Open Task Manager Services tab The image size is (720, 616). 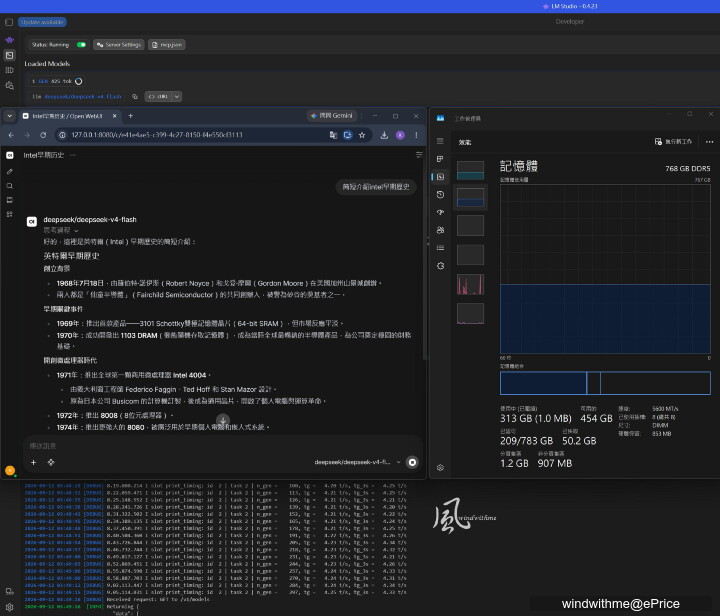click(440, 266)
